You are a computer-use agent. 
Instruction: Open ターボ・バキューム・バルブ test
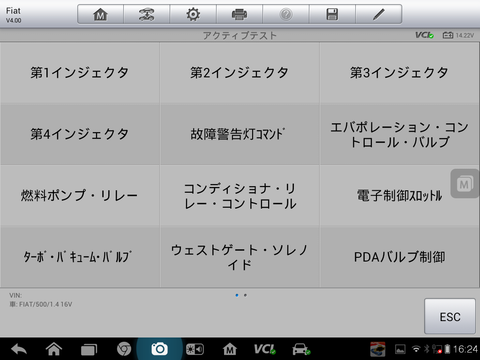point(80,257)
